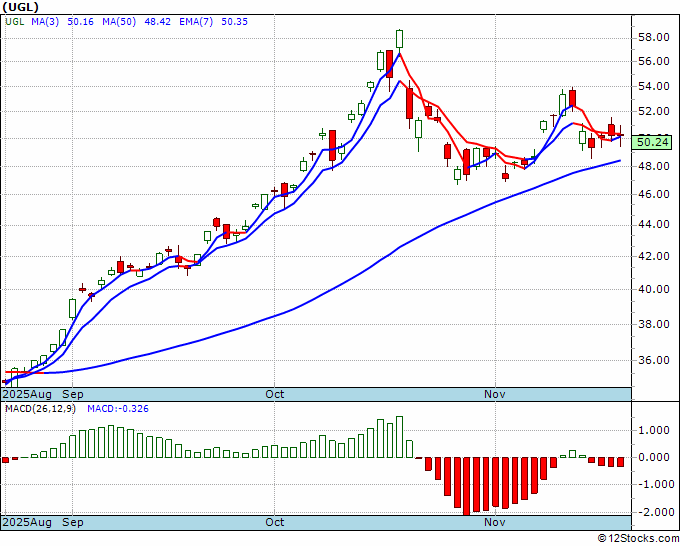
Task: Click the 44.00 price axis label
Action: 654,224
